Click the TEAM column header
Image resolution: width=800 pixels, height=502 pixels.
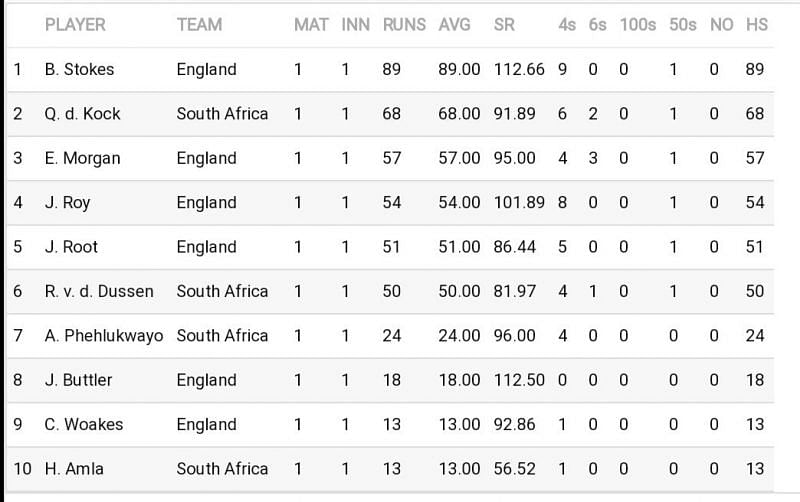coord(199,24)
